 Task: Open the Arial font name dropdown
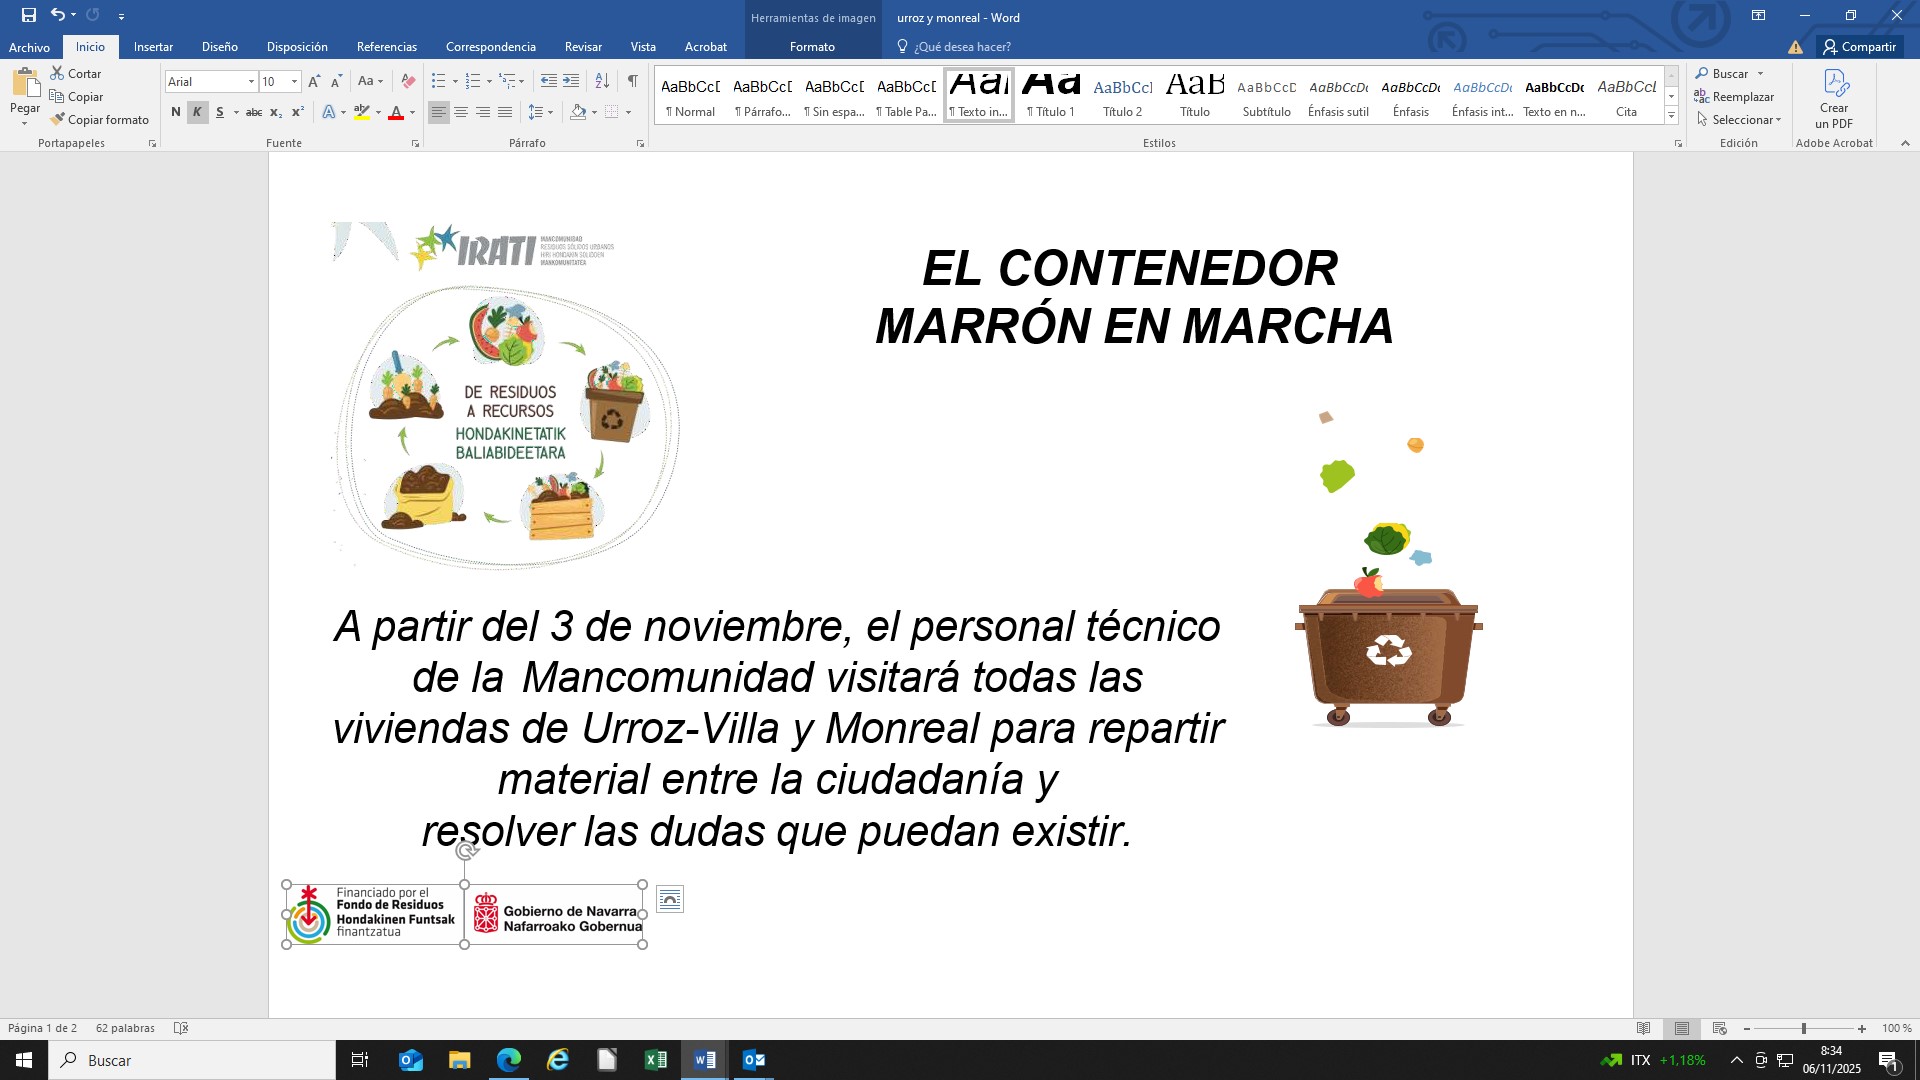pos(251,82)
